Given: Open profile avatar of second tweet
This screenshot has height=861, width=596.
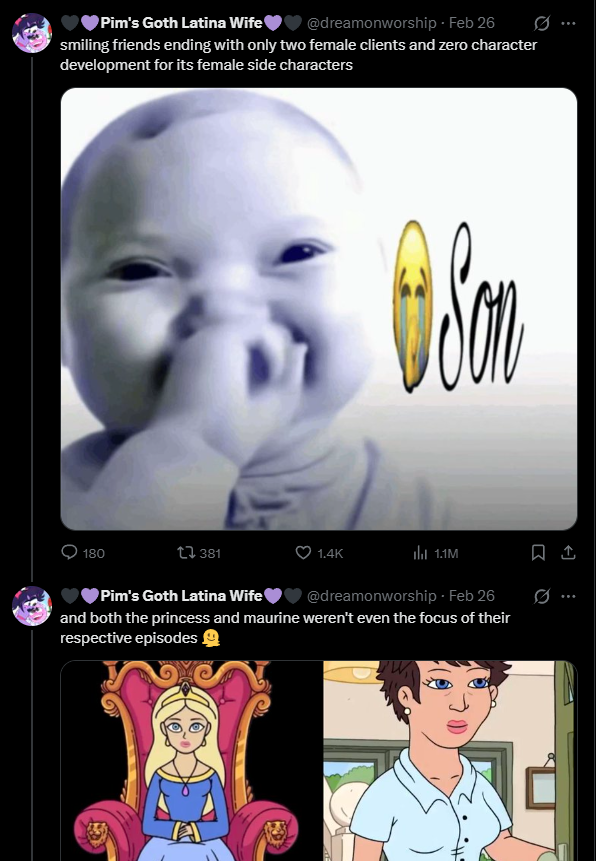Looking at the screenshot, I should 32,606.
